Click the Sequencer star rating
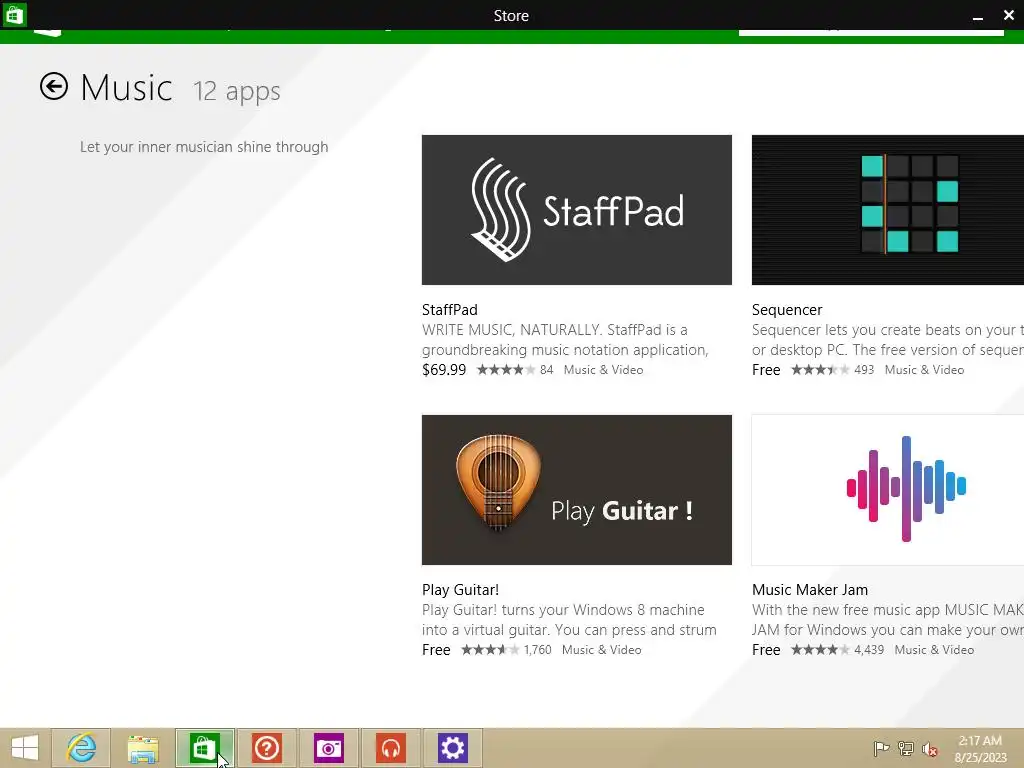 [820, 370]
